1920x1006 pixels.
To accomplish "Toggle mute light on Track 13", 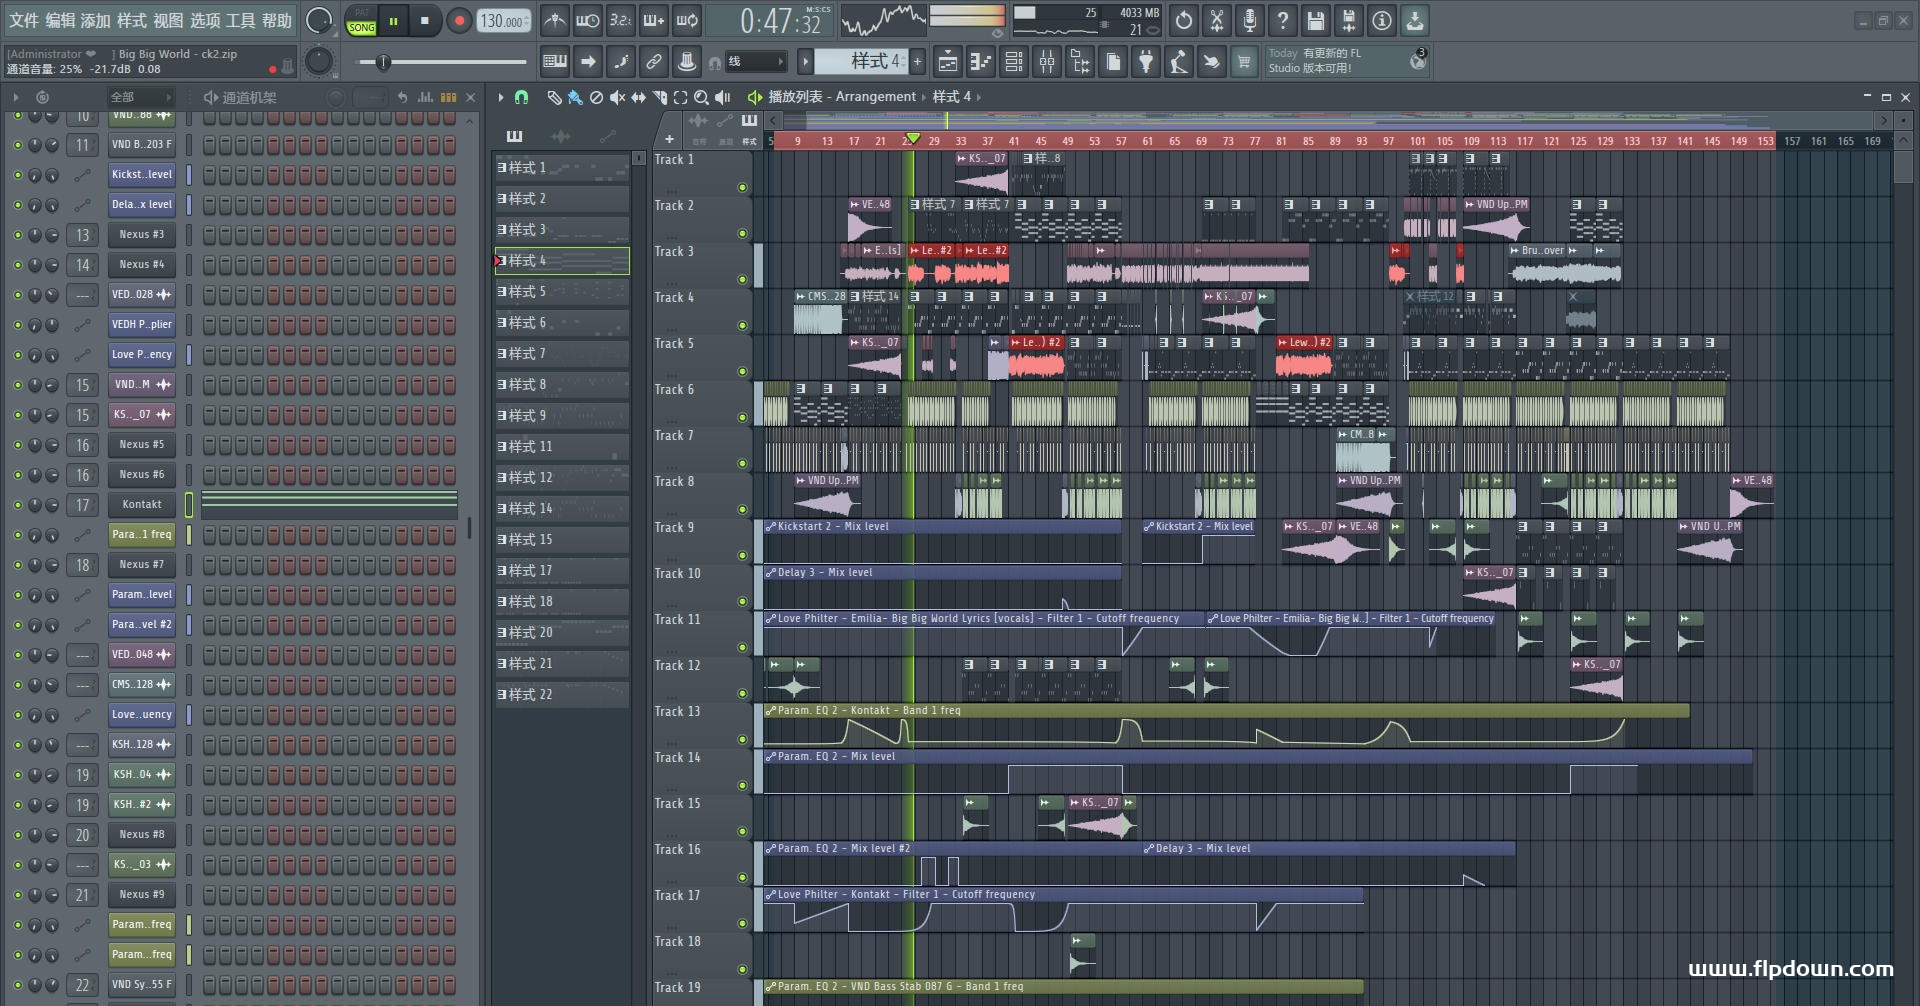I will coord(742,739).
